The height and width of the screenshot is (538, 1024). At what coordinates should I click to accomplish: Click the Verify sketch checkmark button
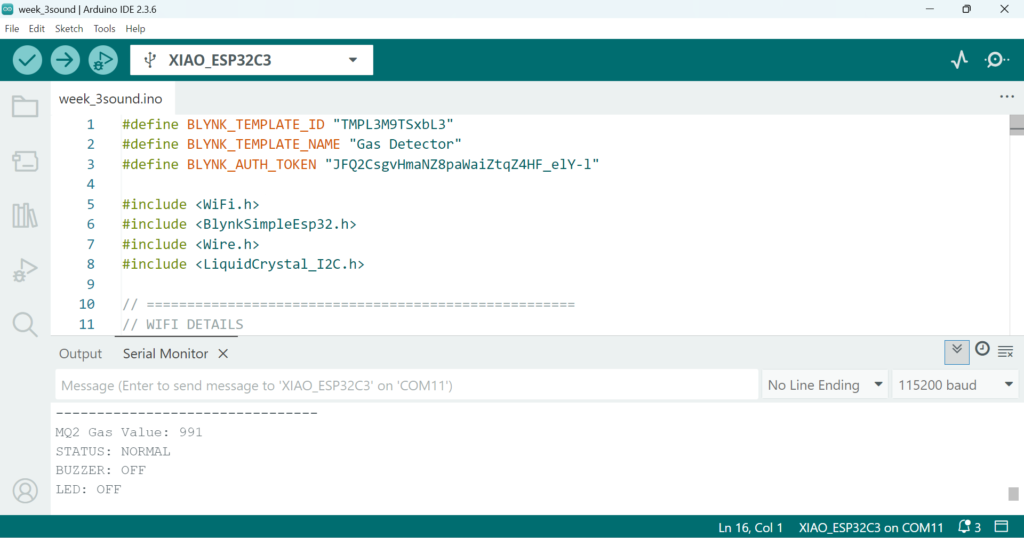pyautogui.click(x=27, y=60)
